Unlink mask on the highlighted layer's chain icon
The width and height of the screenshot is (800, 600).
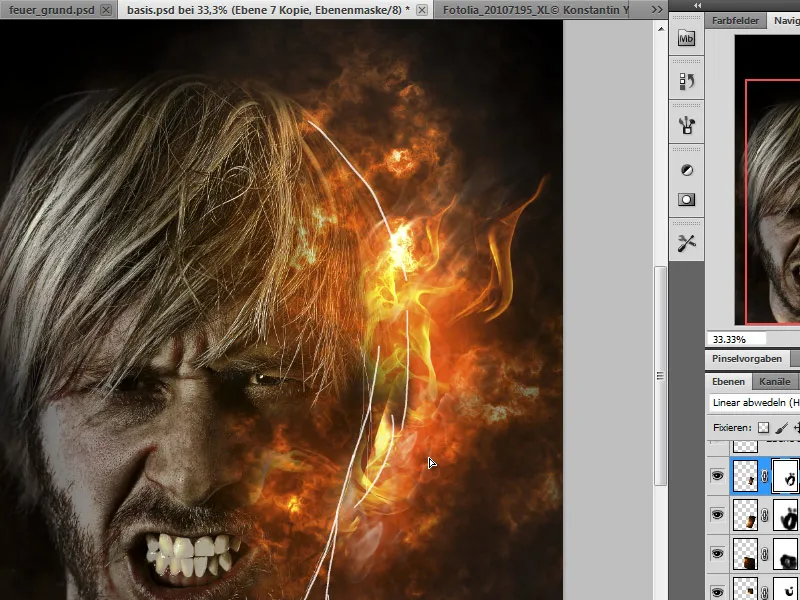pos(765,476)
